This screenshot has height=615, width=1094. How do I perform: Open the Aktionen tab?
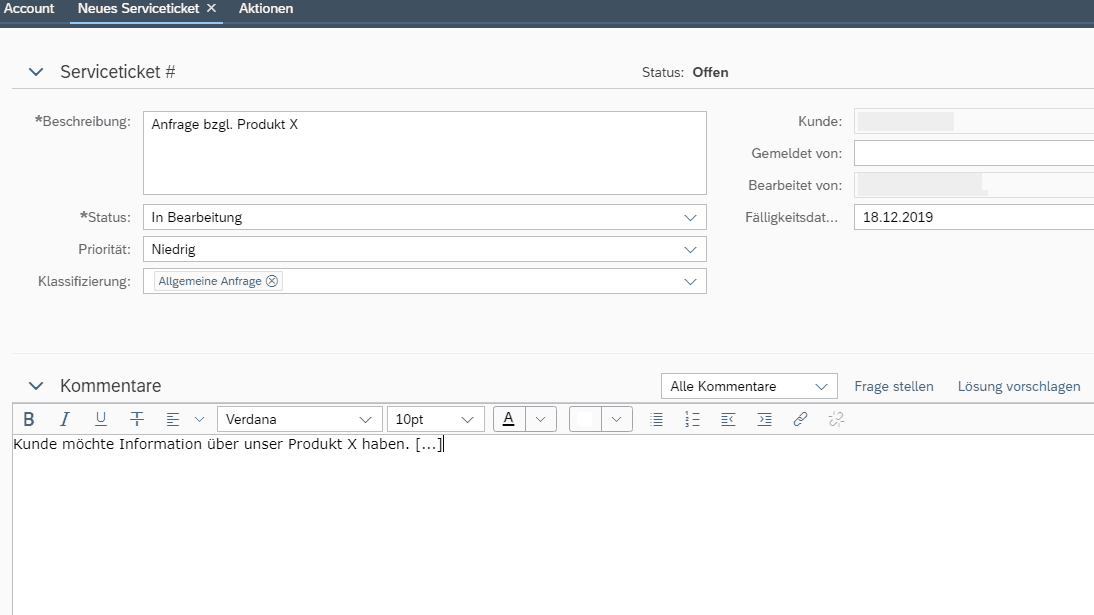pos(266,9)
